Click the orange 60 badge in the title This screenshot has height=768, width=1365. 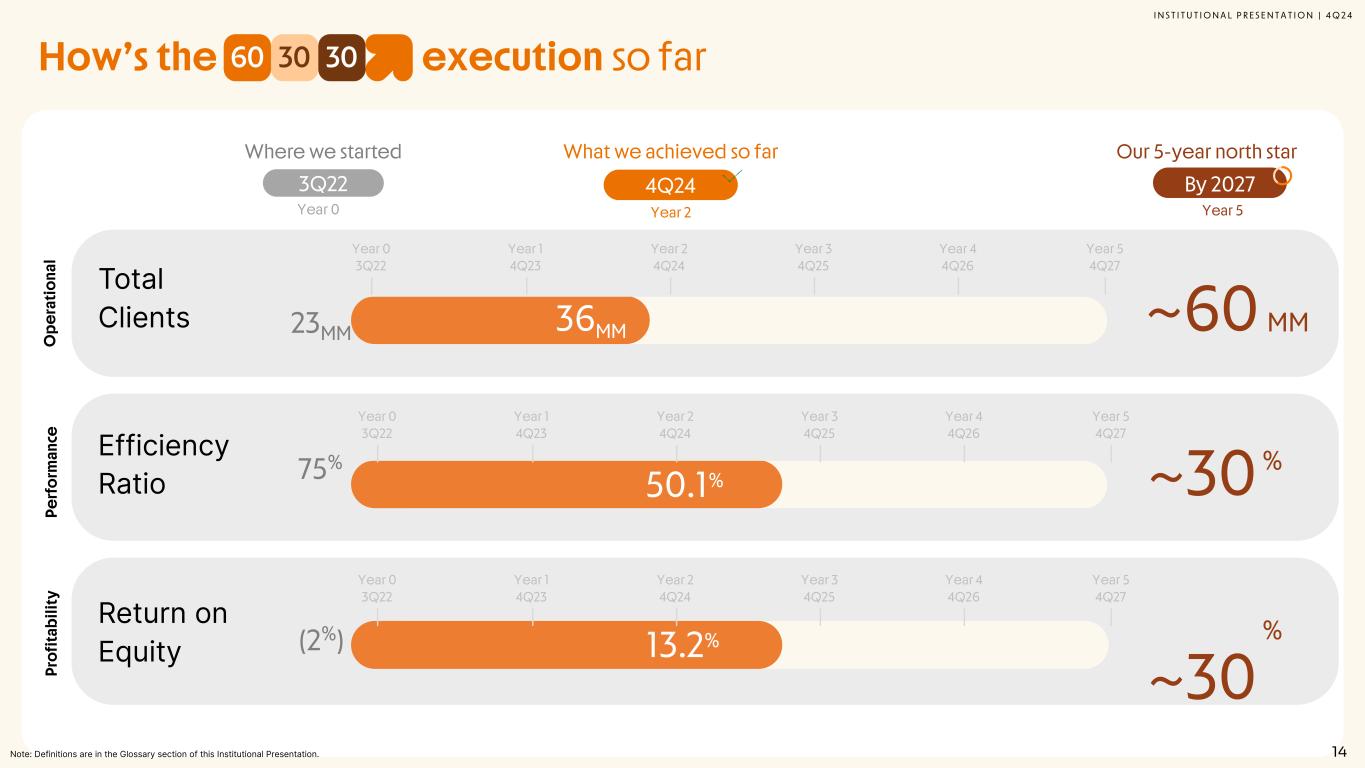pyautogui.click(x=246, y=58)
